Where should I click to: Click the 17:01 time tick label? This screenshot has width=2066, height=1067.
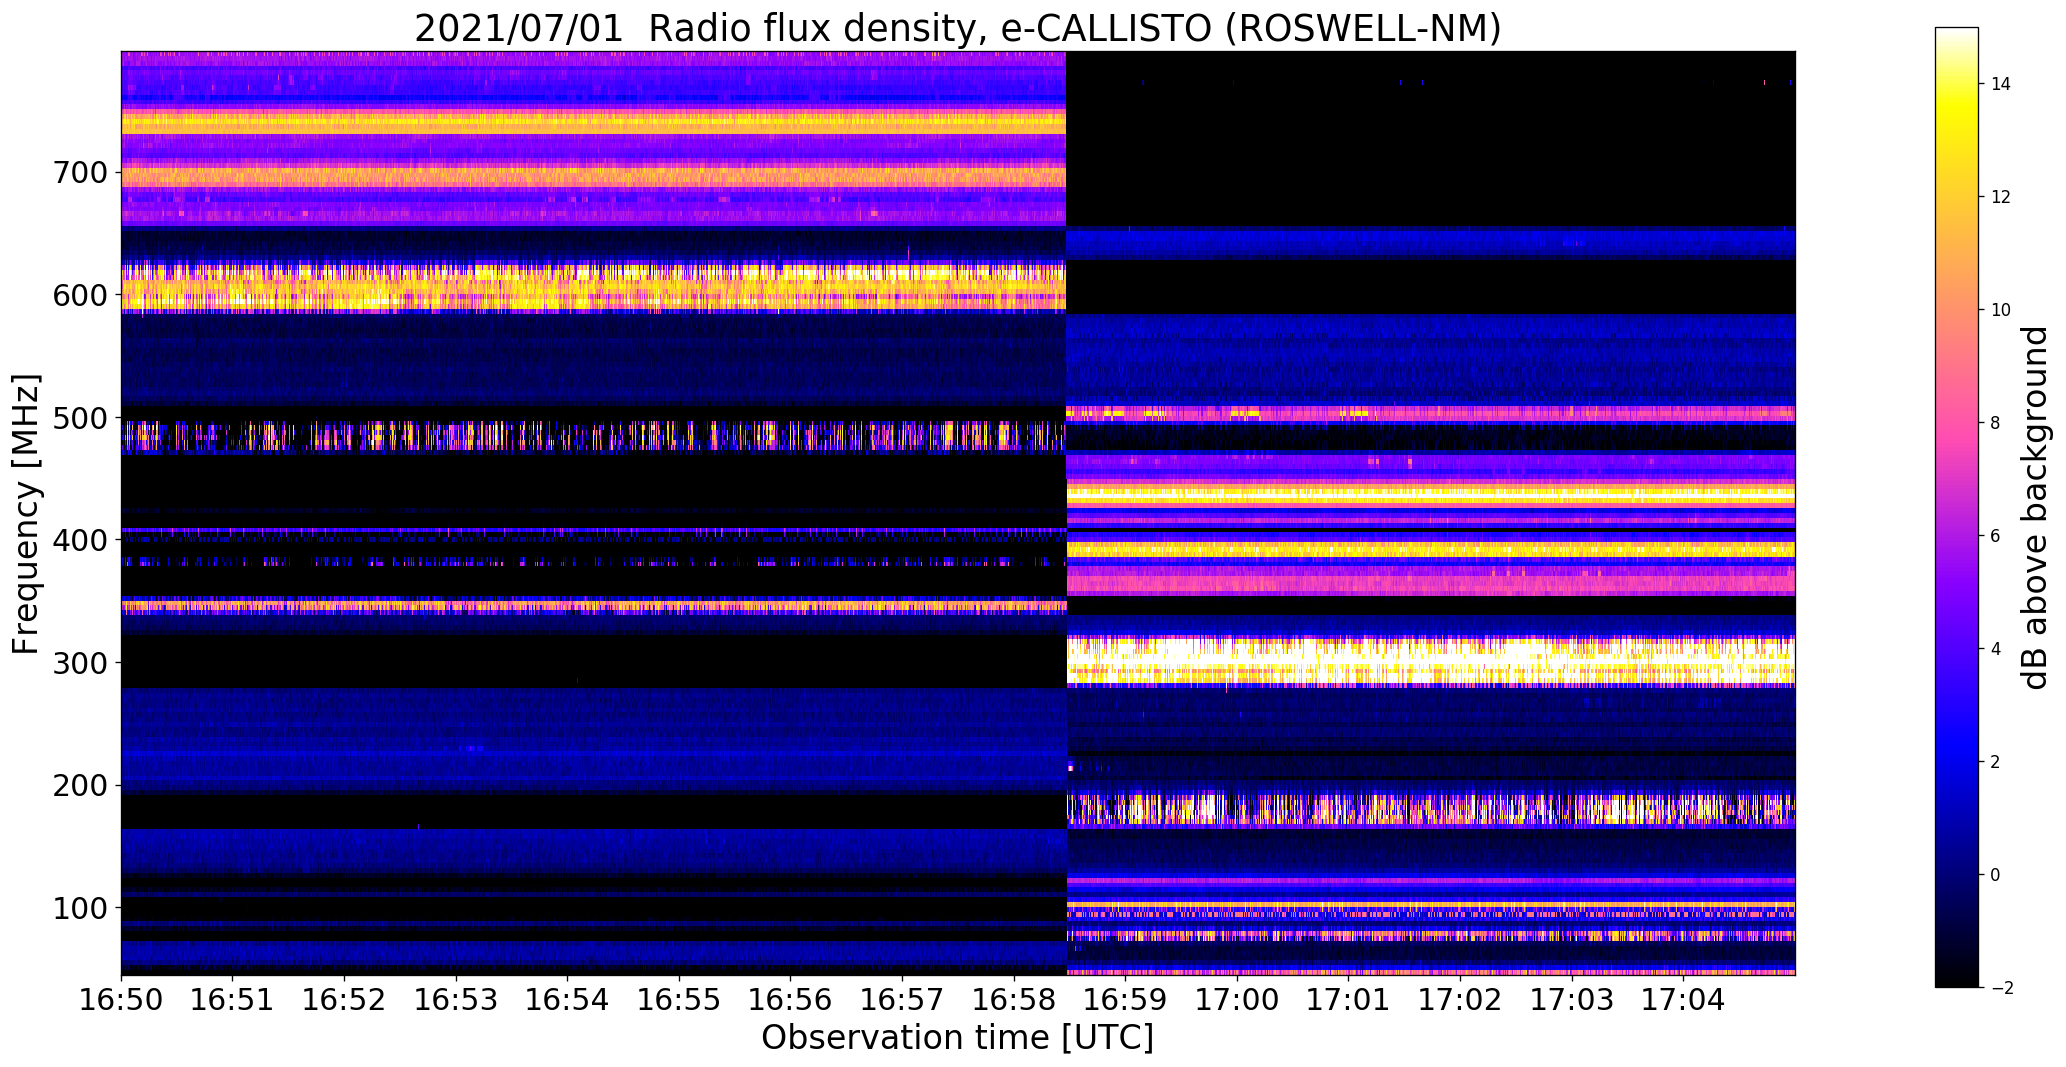tap(1349, 1000)
